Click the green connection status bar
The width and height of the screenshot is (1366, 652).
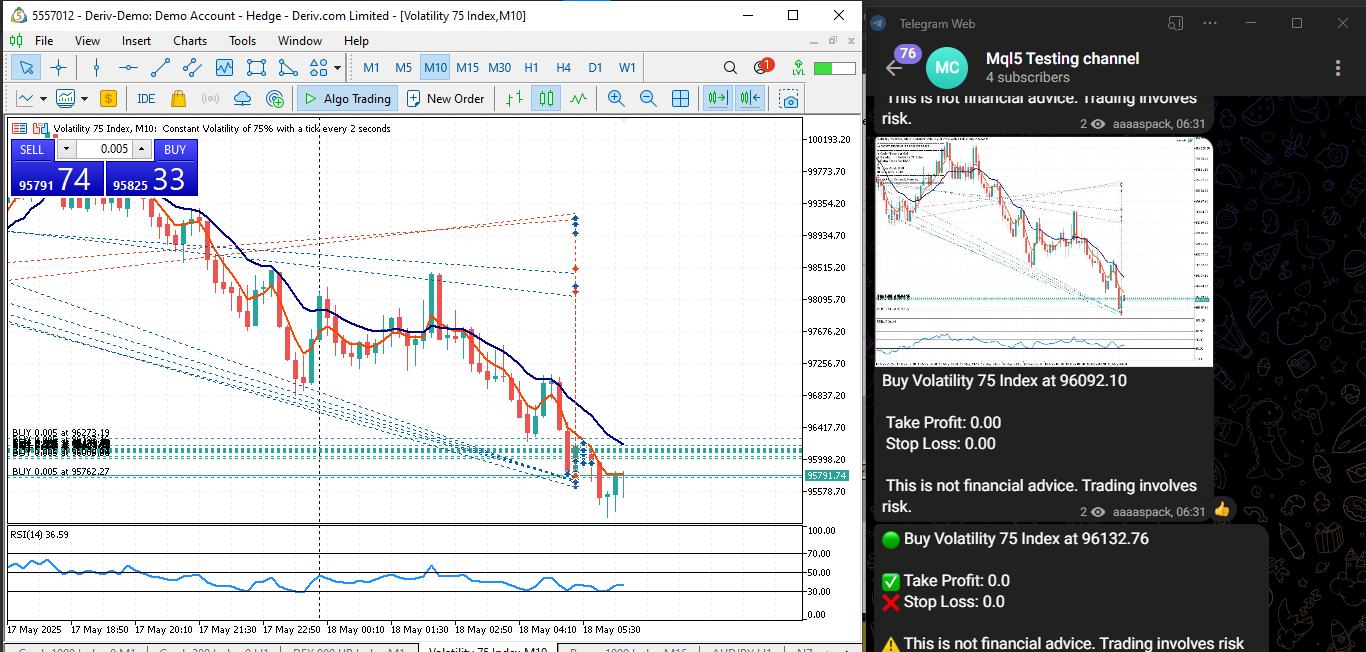pyautogui.click(x=835, y=68)
